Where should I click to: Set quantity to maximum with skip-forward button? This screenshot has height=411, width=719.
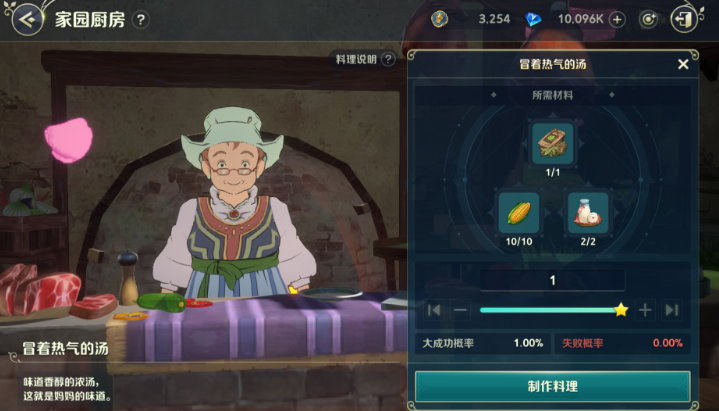[x=672, y=310]
